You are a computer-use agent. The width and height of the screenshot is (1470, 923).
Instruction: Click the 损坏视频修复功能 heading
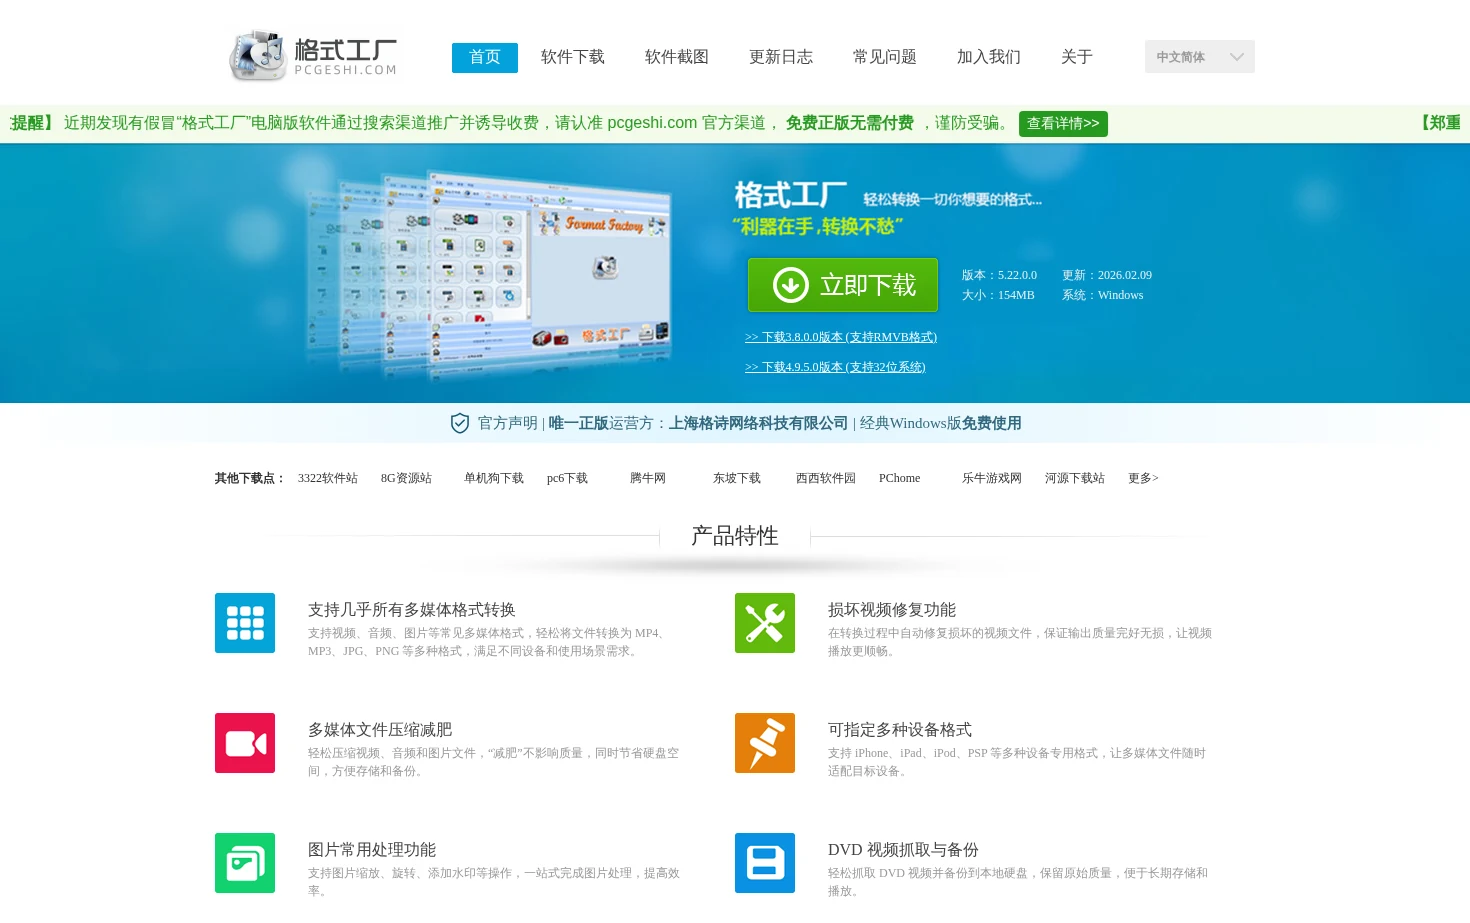(892, 610)
